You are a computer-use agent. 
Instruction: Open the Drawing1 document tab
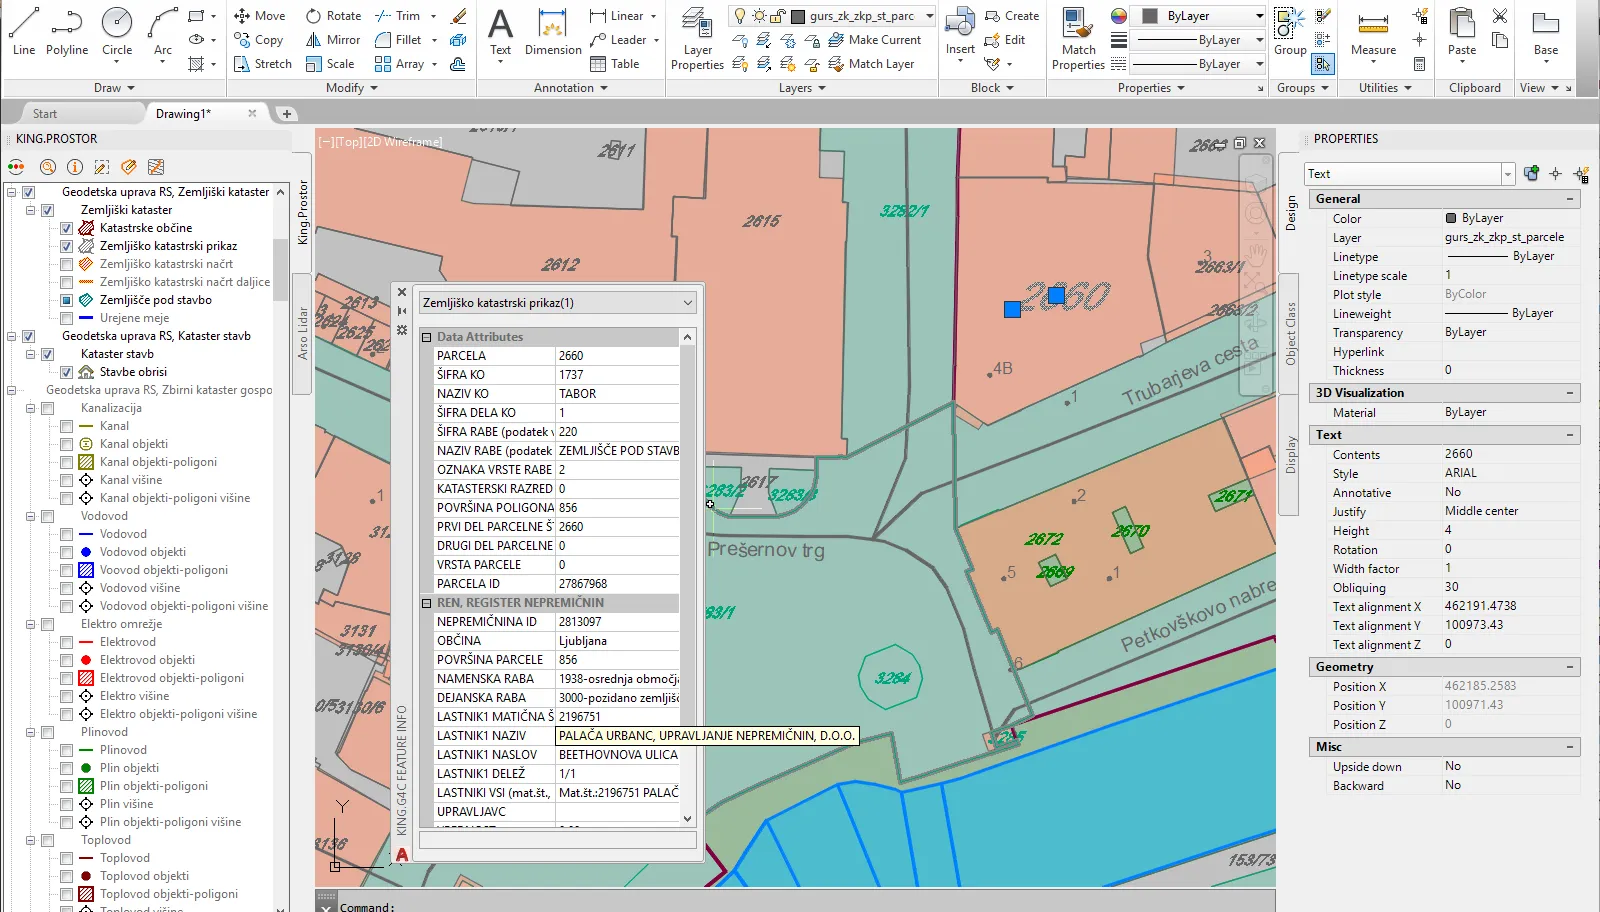[183, 114]
